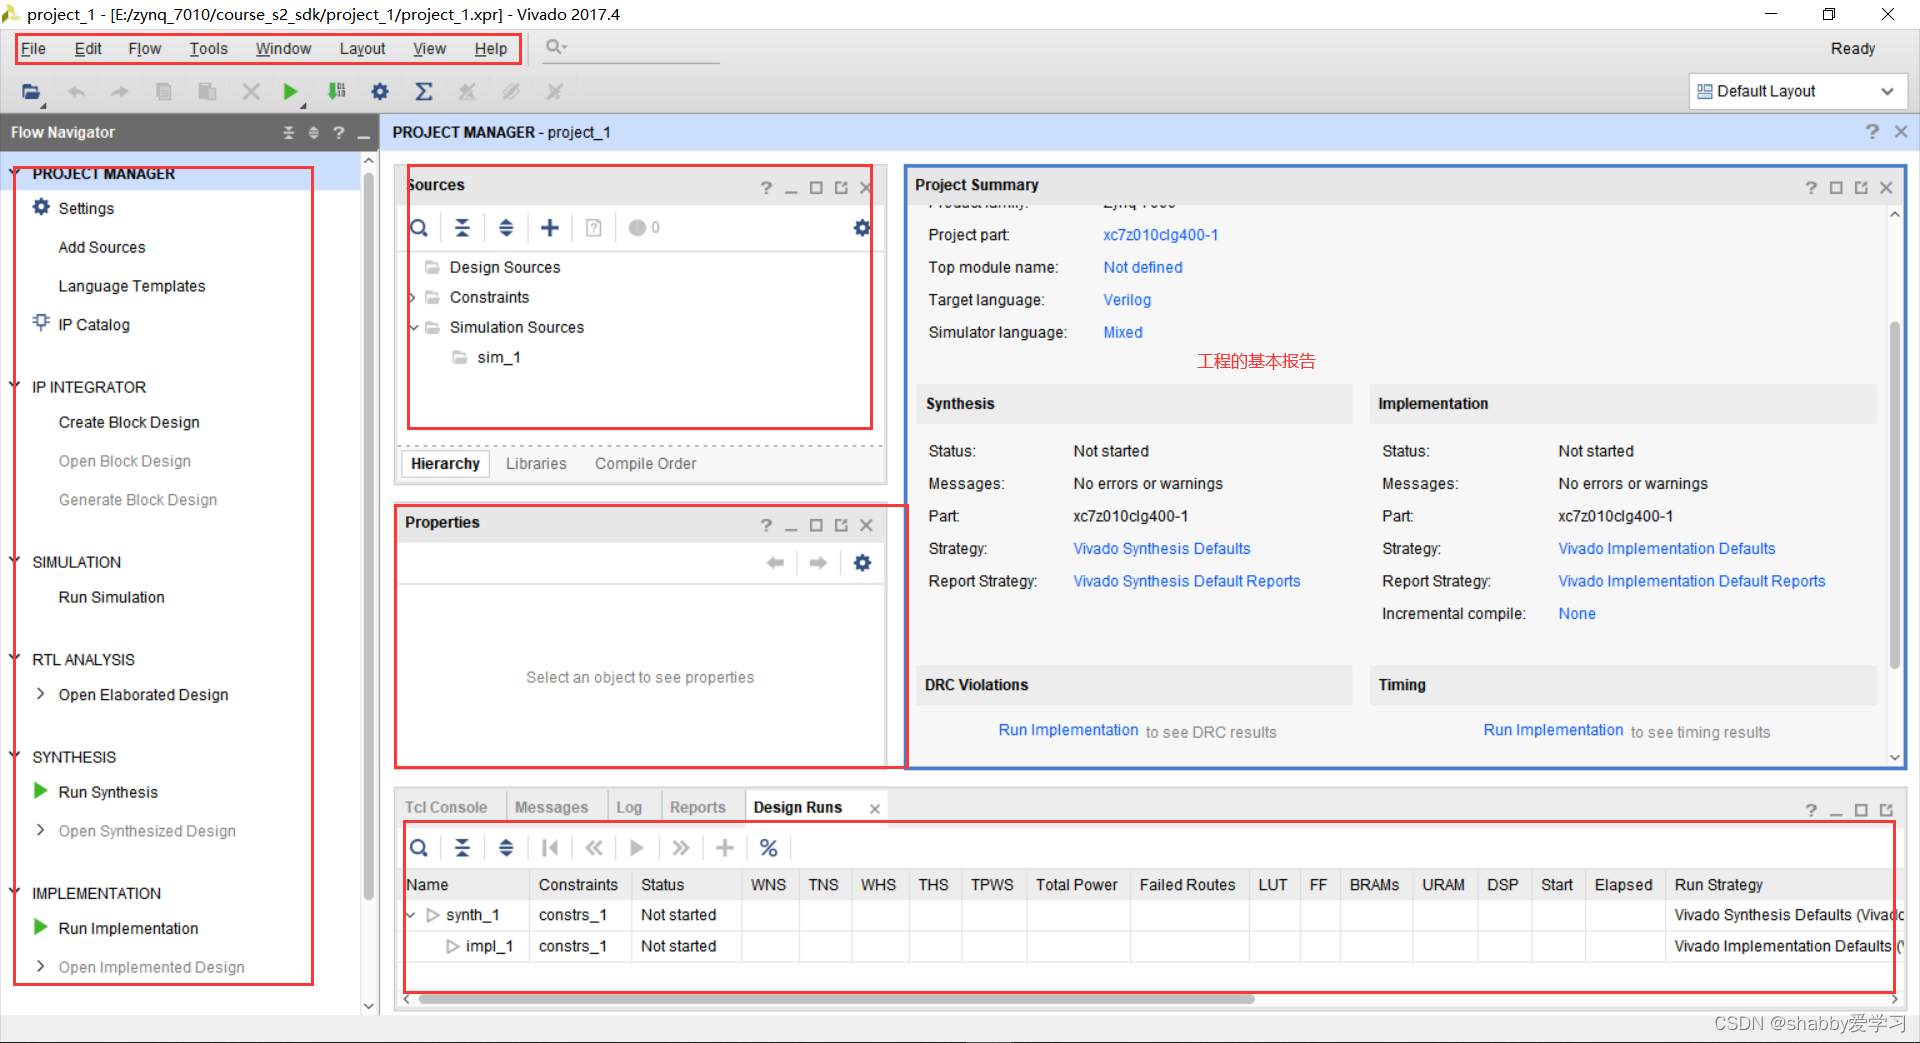Switch to Reports tab
This screenshot has width=1920, height=1043.
pyautogui.click(x=698, y=807)
